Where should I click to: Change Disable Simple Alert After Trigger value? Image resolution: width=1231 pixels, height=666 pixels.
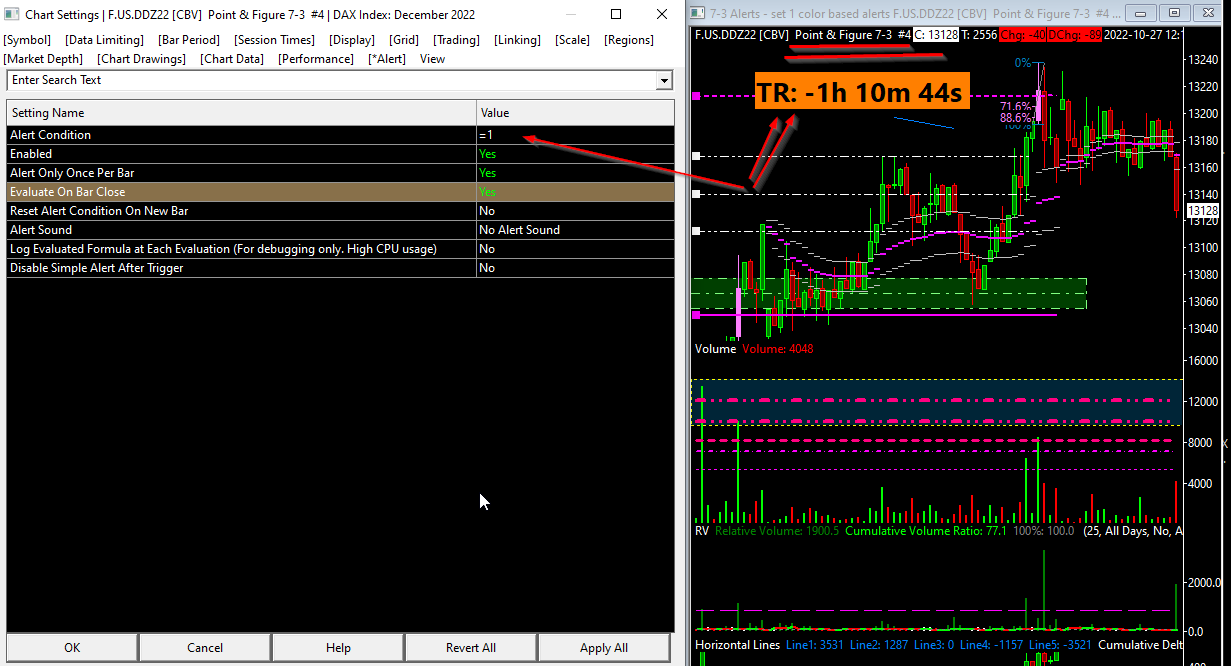575,268
